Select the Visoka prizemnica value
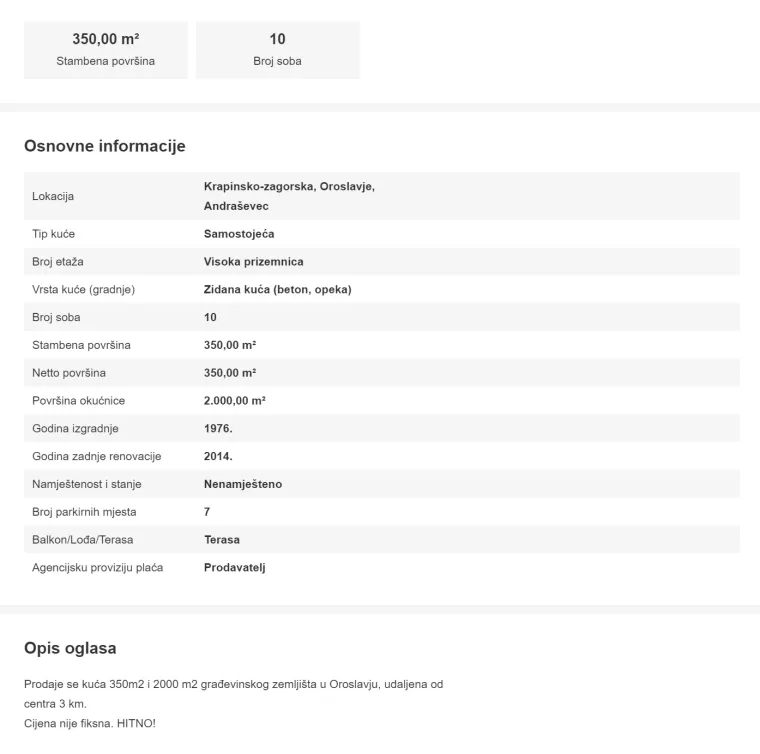Screen dimensions: 760x754 point(253,262)
